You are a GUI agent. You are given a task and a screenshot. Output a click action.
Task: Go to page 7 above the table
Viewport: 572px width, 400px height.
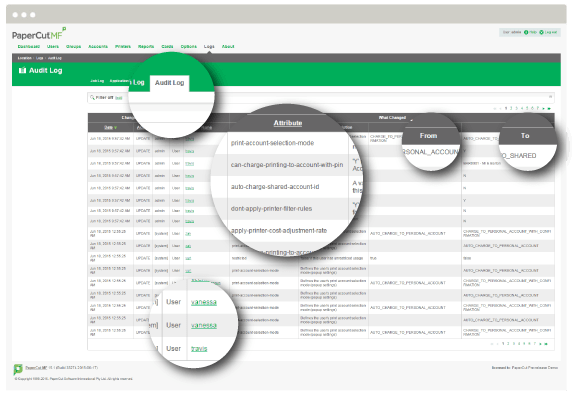(x=537, y=108)
